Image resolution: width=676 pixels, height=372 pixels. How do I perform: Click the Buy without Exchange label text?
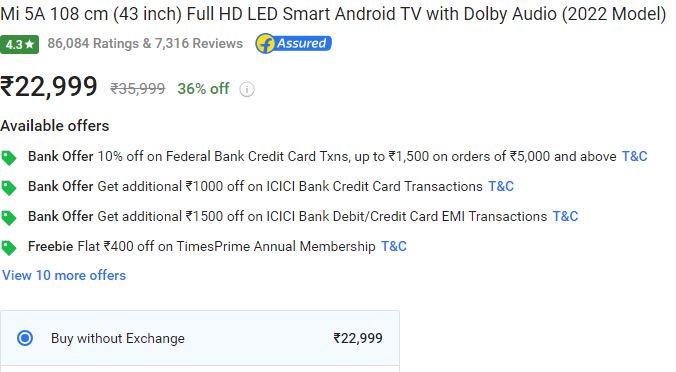tap(118, 338)
